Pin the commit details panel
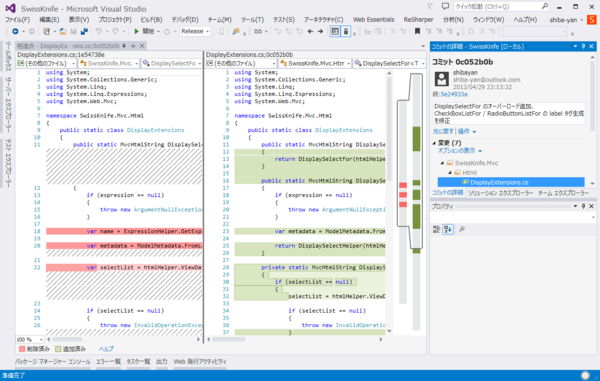Viewport: 600px width, 381px height. pos(584,46)
